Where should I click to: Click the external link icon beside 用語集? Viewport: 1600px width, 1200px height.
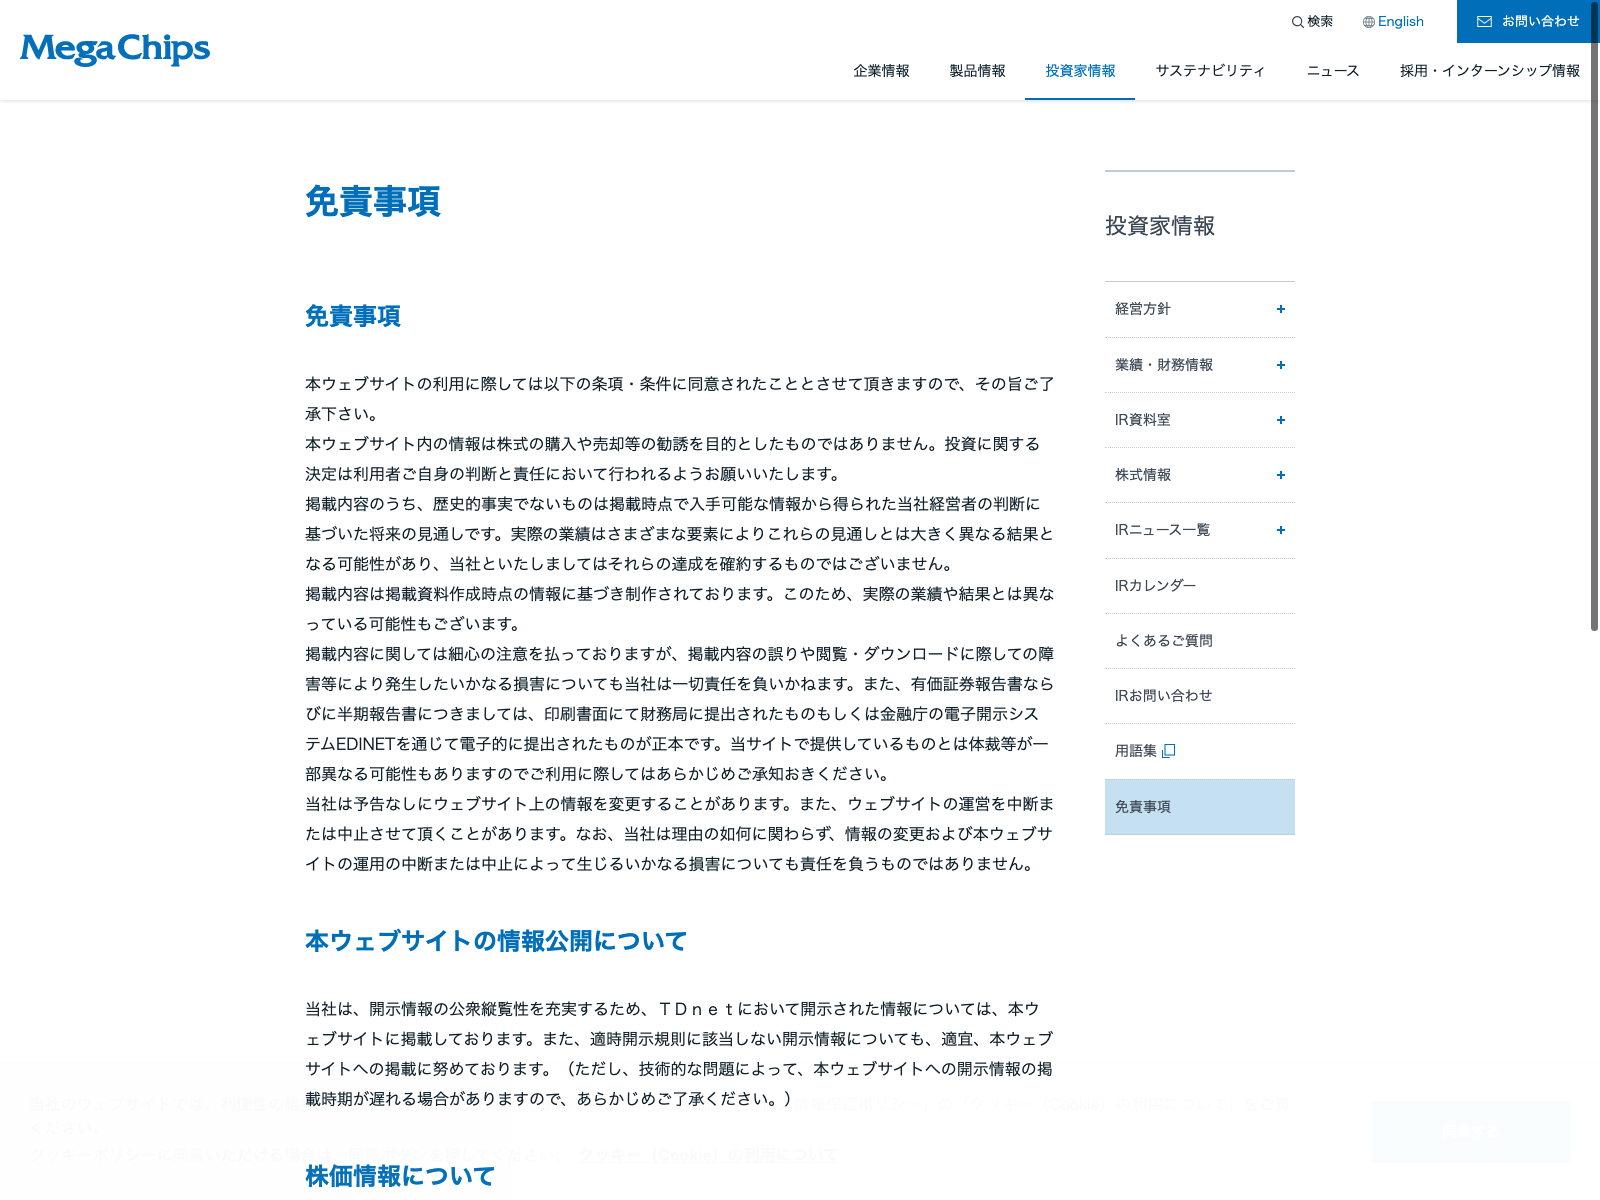[x=1169, y=751]
